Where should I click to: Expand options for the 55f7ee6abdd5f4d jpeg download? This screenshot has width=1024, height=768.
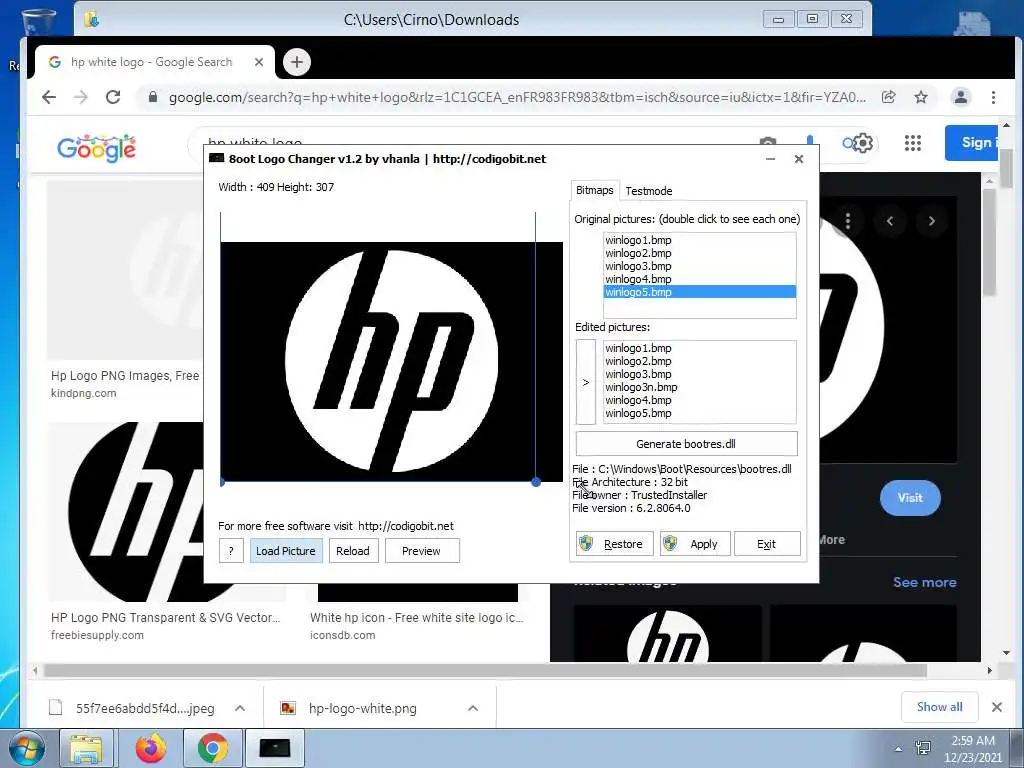click(x=240, y=708)
